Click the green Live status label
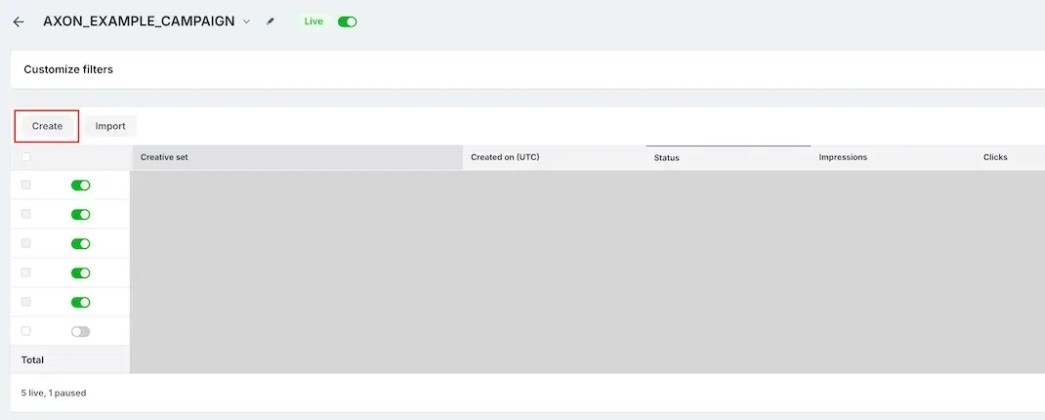 [313, 21]
